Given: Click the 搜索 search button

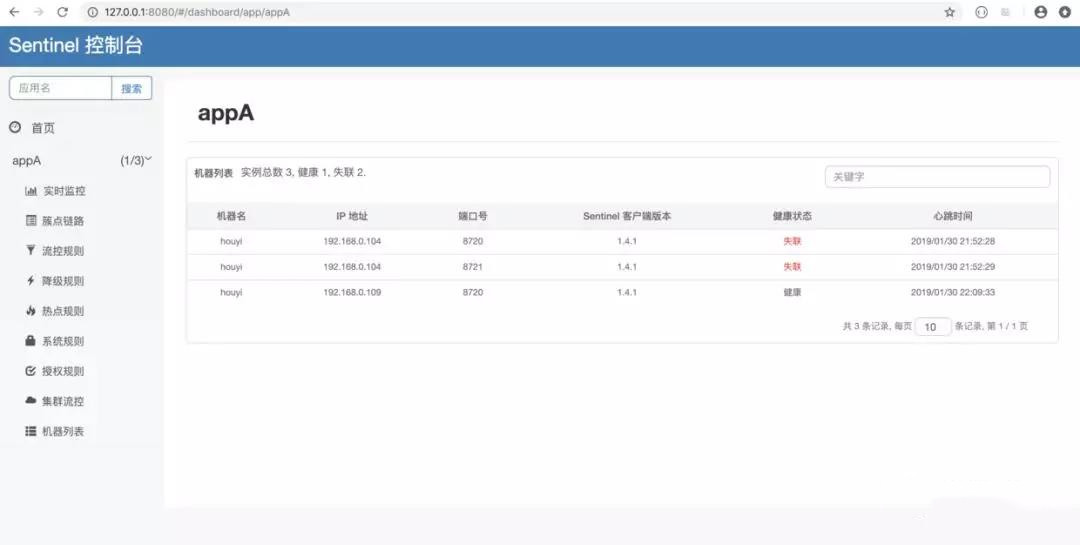Looking at the screenshot, I should coord(132,88).
